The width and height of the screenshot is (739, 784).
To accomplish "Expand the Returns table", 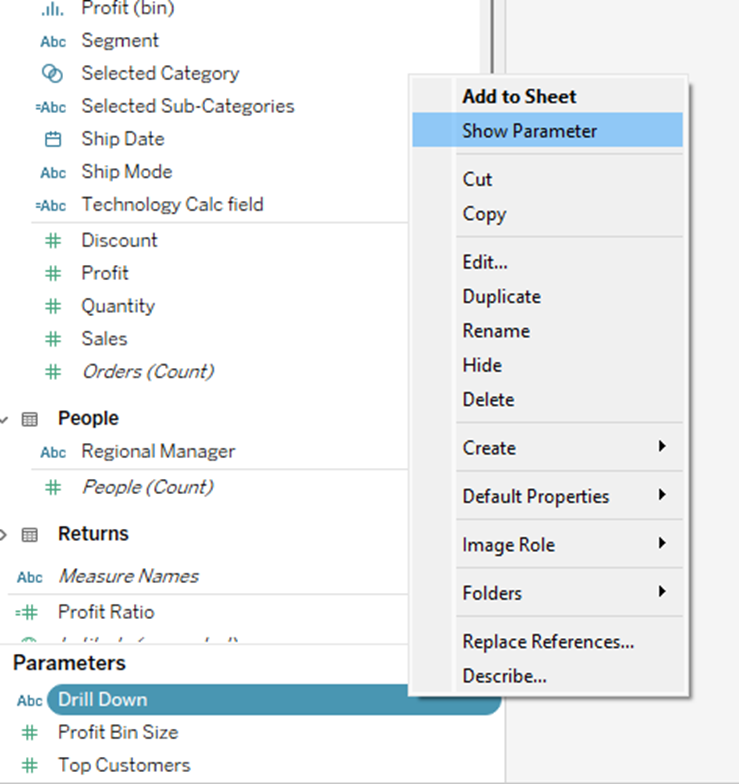I will [5, 534].
